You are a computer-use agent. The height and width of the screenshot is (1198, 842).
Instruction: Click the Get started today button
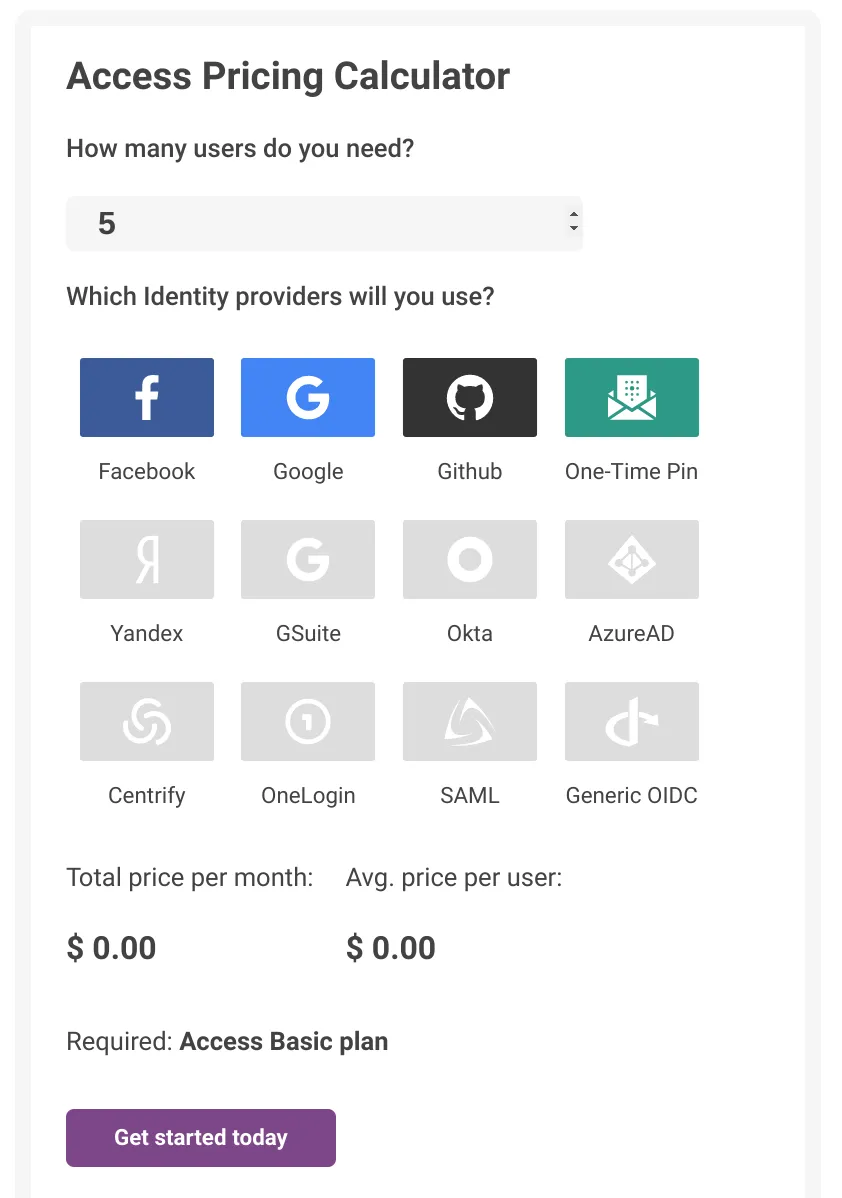pyautogui.click(x=200, y=1137)
